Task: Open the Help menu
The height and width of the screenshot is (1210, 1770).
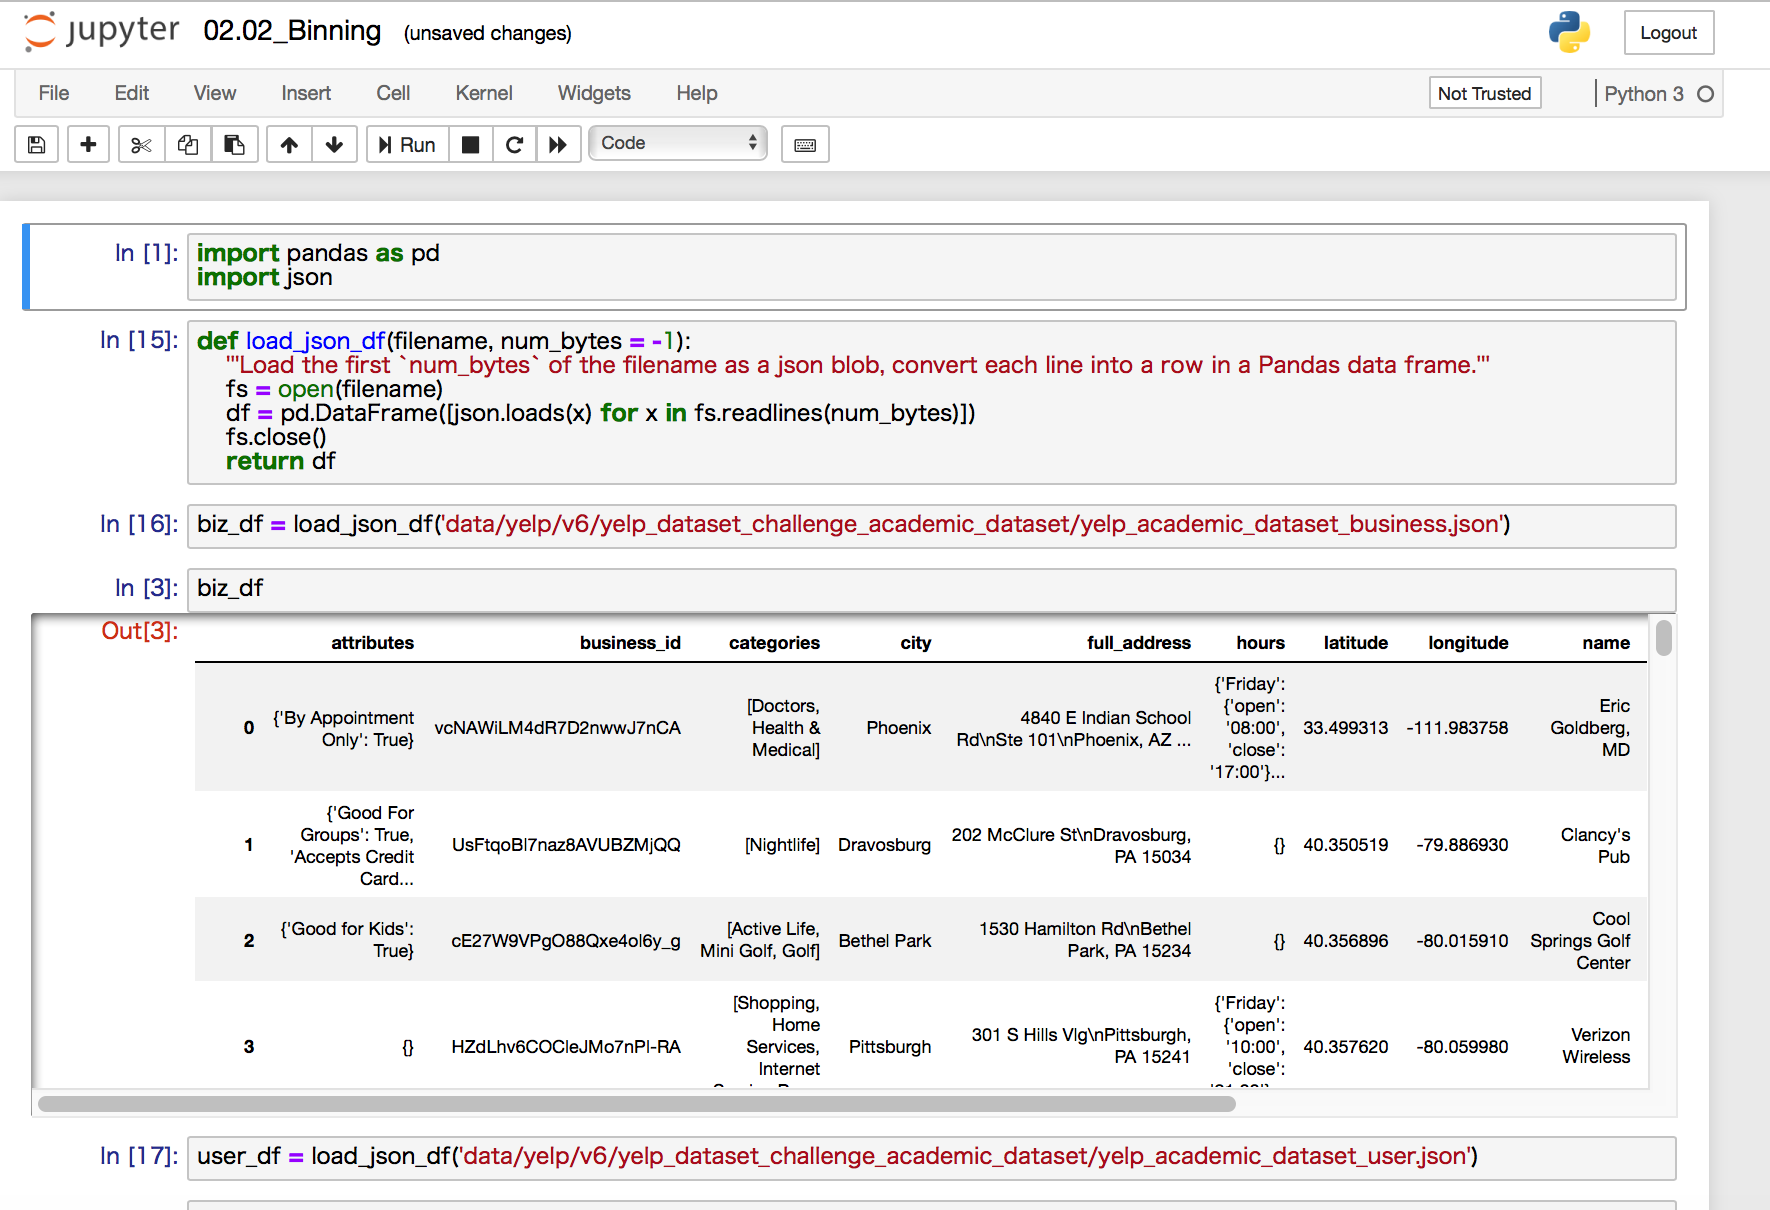Action: tap(697, 93)
